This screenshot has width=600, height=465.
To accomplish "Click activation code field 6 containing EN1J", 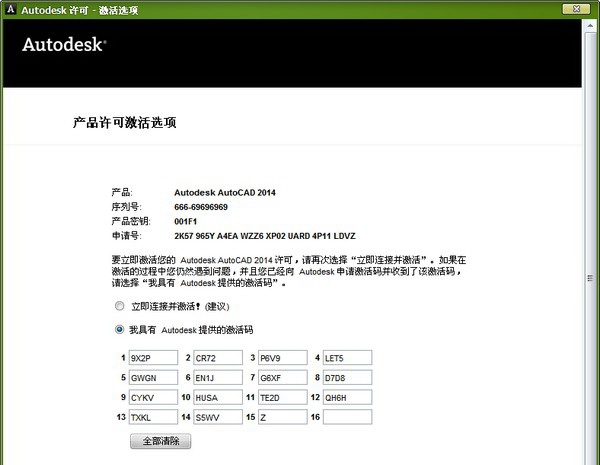I will coord(218,377).
